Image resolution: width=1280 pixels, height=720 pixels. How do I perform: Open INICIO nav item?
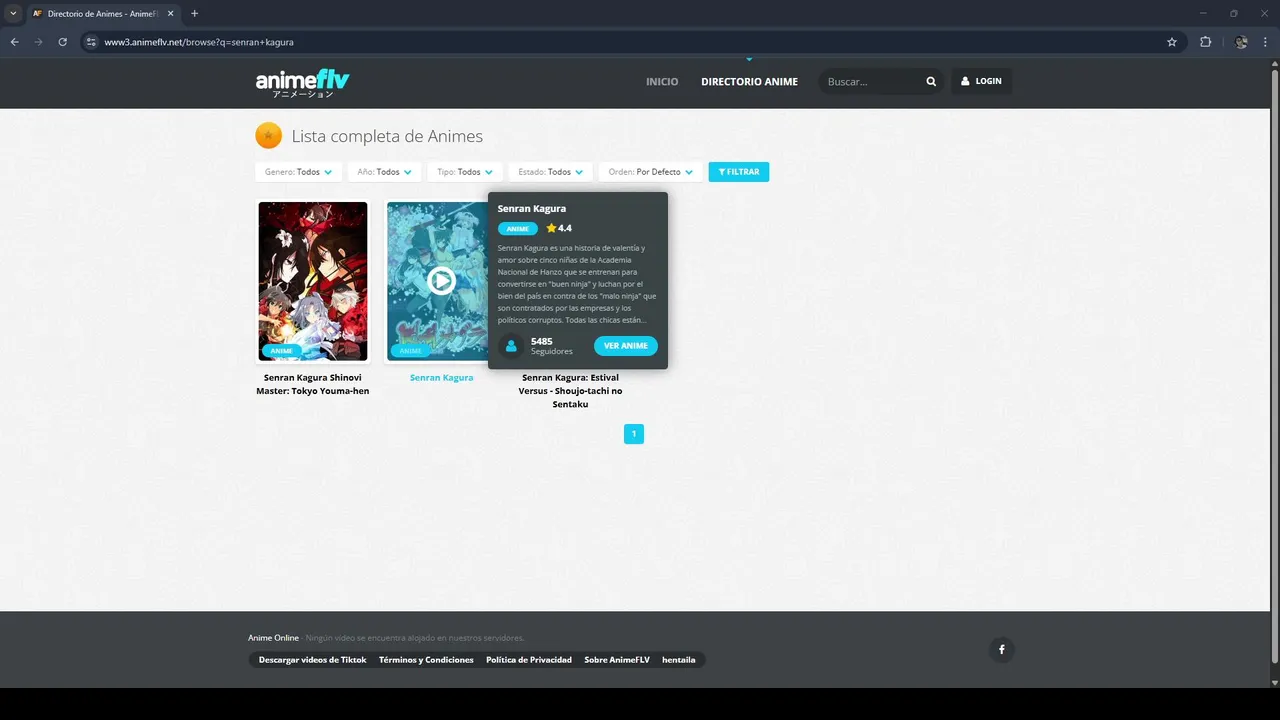tap(662, 82)
